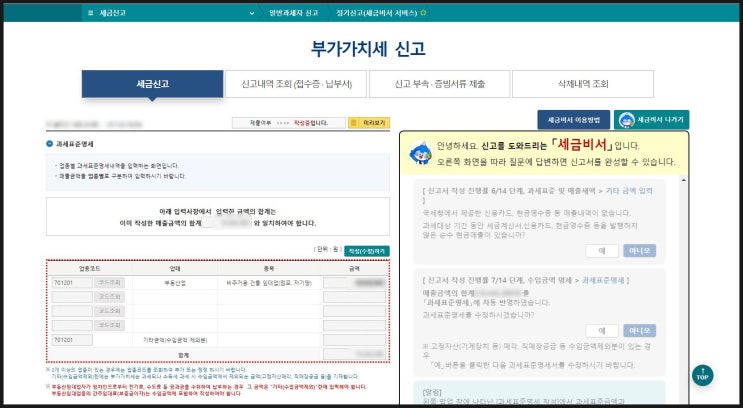Image resolution: width=743 pixels, height=408 pixels.
Task: Click amount field of 기타금액(수입금액 제외분) row
Action: pyautogui.click(x=354, y=340)
